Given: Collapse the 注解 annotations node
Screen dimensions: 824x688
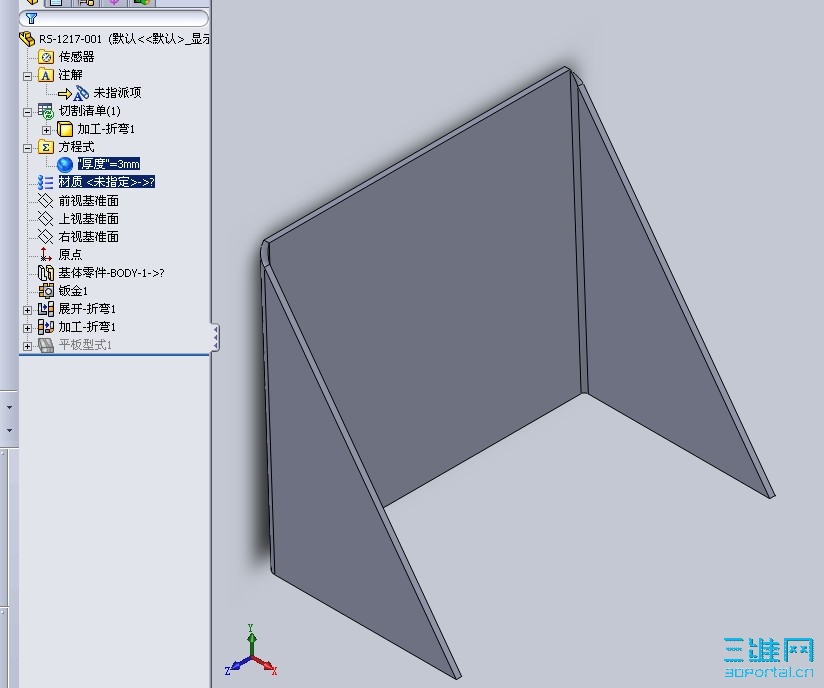Looking at the screenshot, I should [x=27, y=76].
